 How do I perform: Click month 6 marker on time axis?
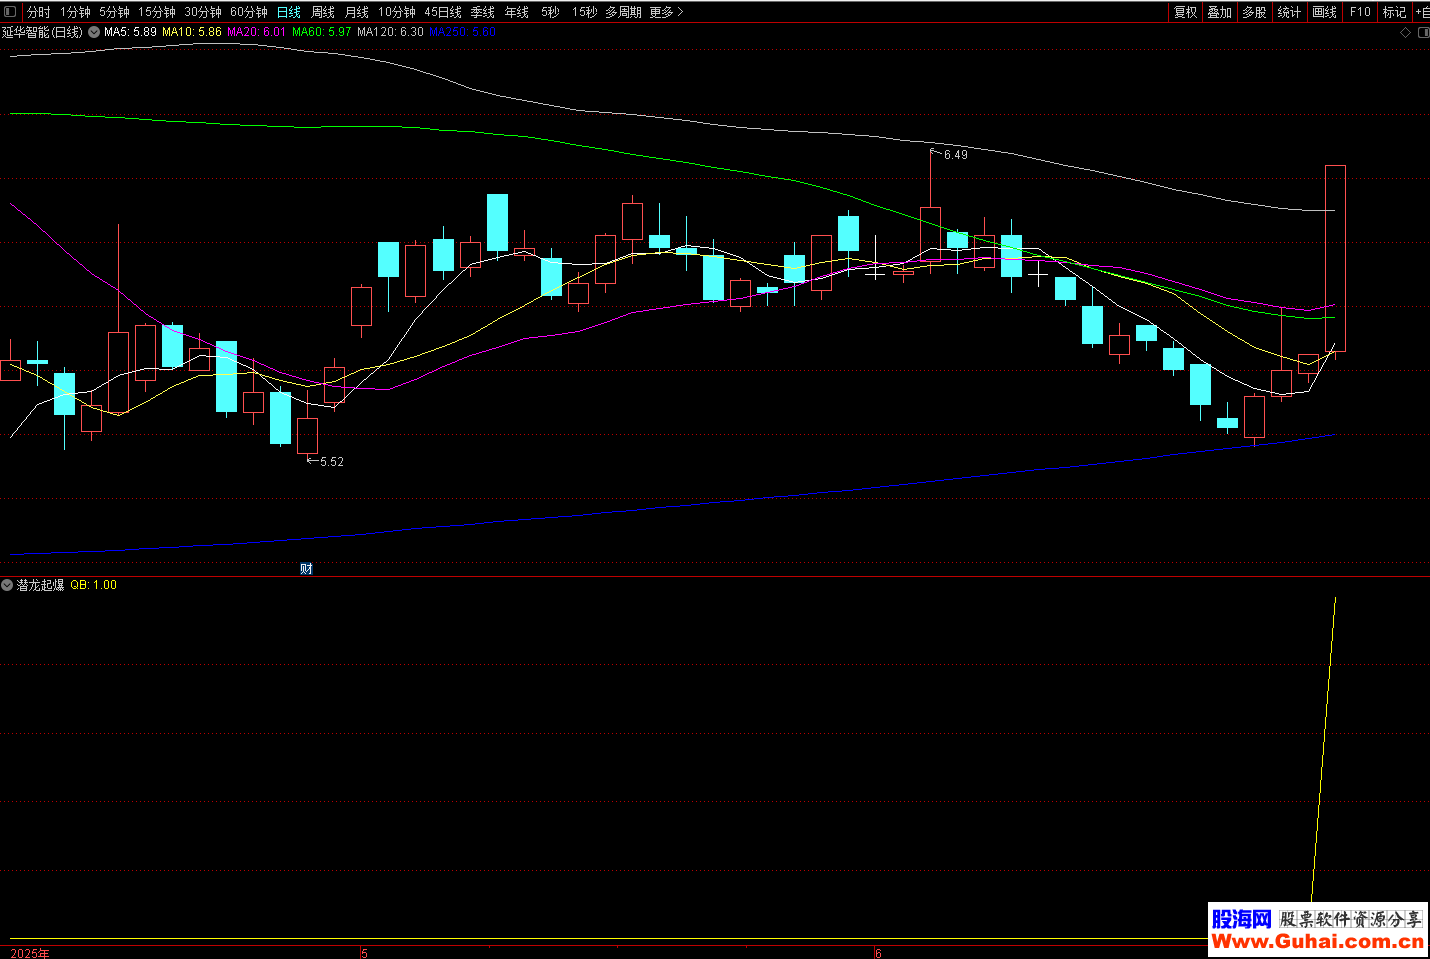(x=878, y=953)
